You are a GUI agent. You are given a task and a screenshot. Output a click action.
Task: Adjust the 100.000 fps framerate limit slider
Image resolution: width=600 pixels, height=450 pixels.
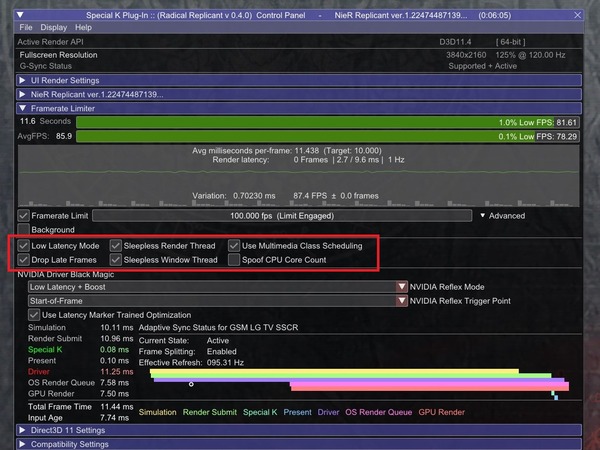click(282, 215)
